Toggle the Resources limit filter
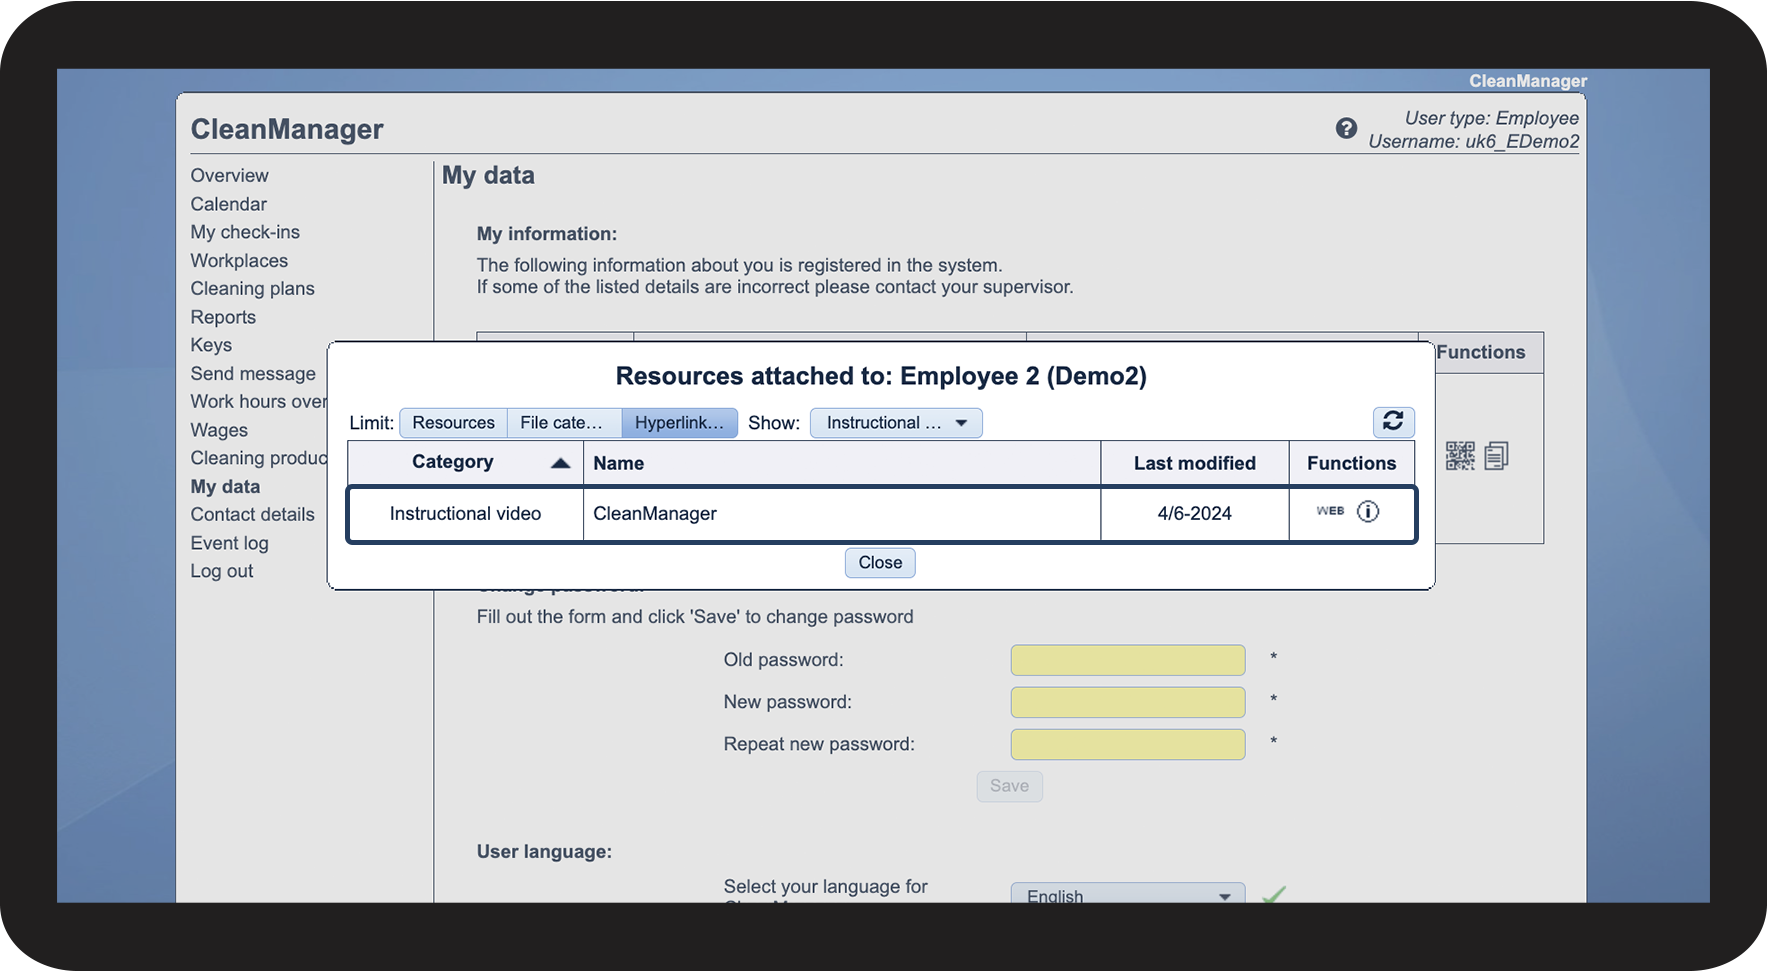The height and width of the screenshot is (971, 1767). [453, 423]
